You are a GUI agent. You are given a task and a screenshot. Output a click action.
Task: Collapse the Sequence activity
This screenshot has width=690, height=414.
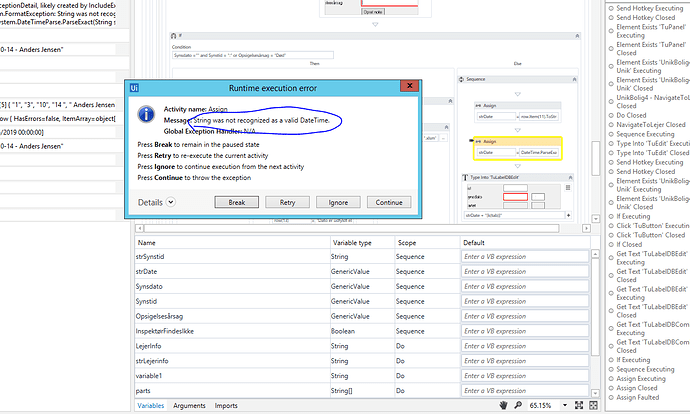pyautogui.click(x=574, y=79)
